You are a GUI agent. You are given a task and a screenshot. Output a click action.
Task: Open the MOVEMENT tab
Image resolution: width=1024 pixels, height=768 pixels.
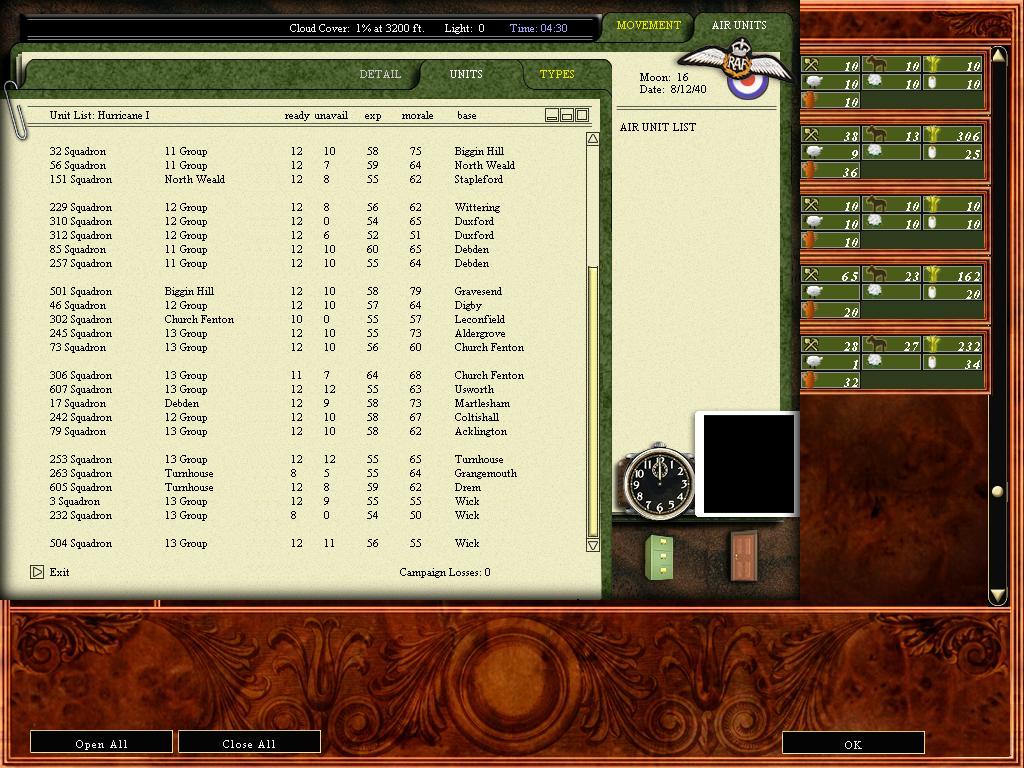(x=648, y=25)
